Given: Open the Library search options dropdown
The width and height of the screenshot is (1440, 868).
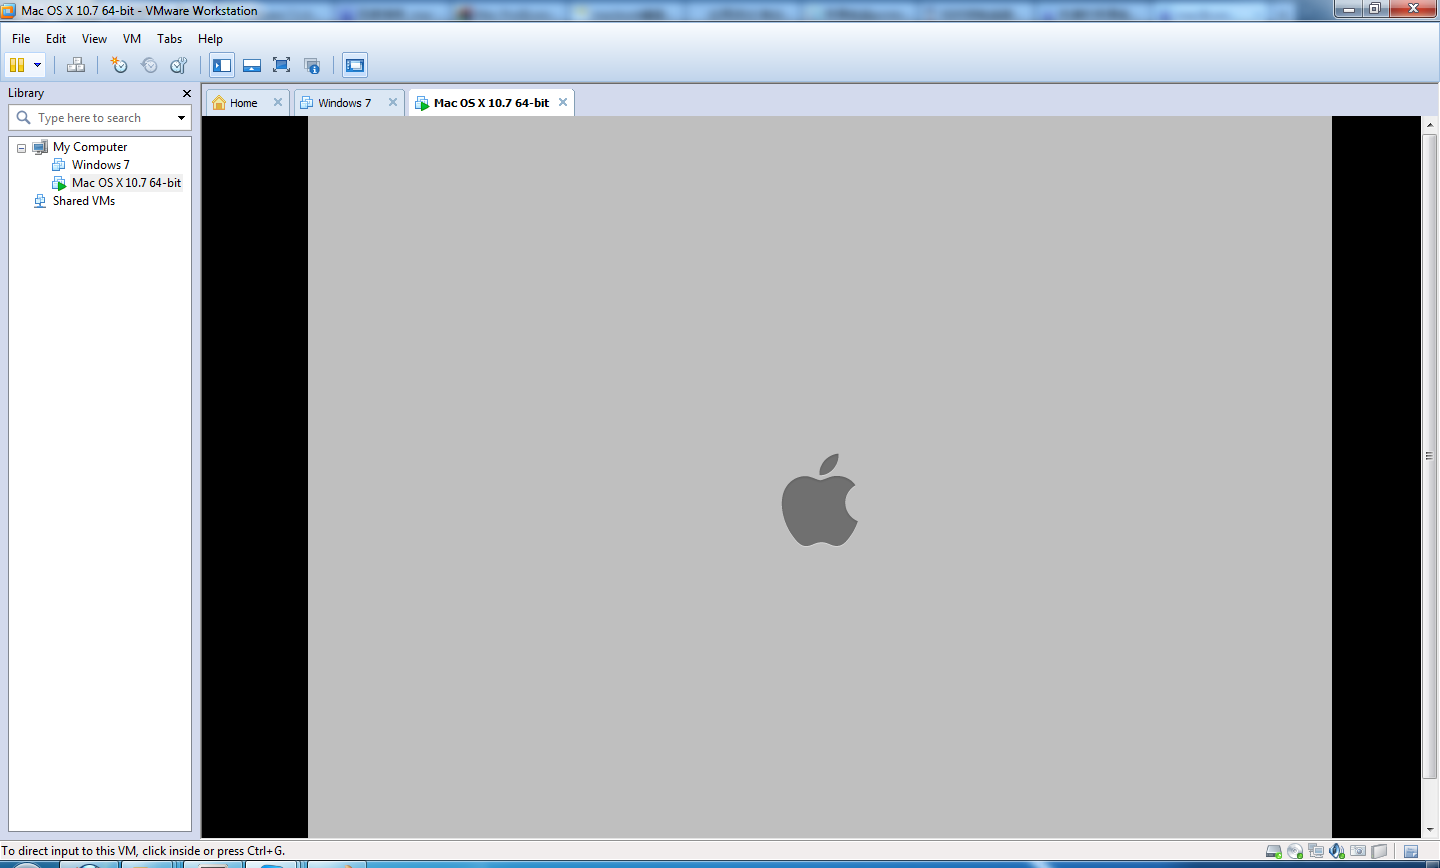Looking at the screenshot, I should click(x=181, y=118).
